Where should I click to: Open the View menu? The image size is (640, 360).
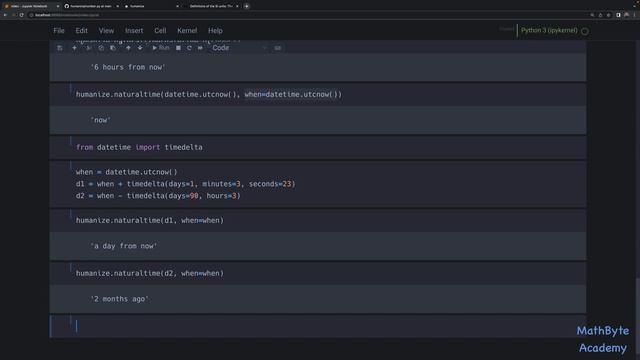pyautogui.click(x=106, y=31)
